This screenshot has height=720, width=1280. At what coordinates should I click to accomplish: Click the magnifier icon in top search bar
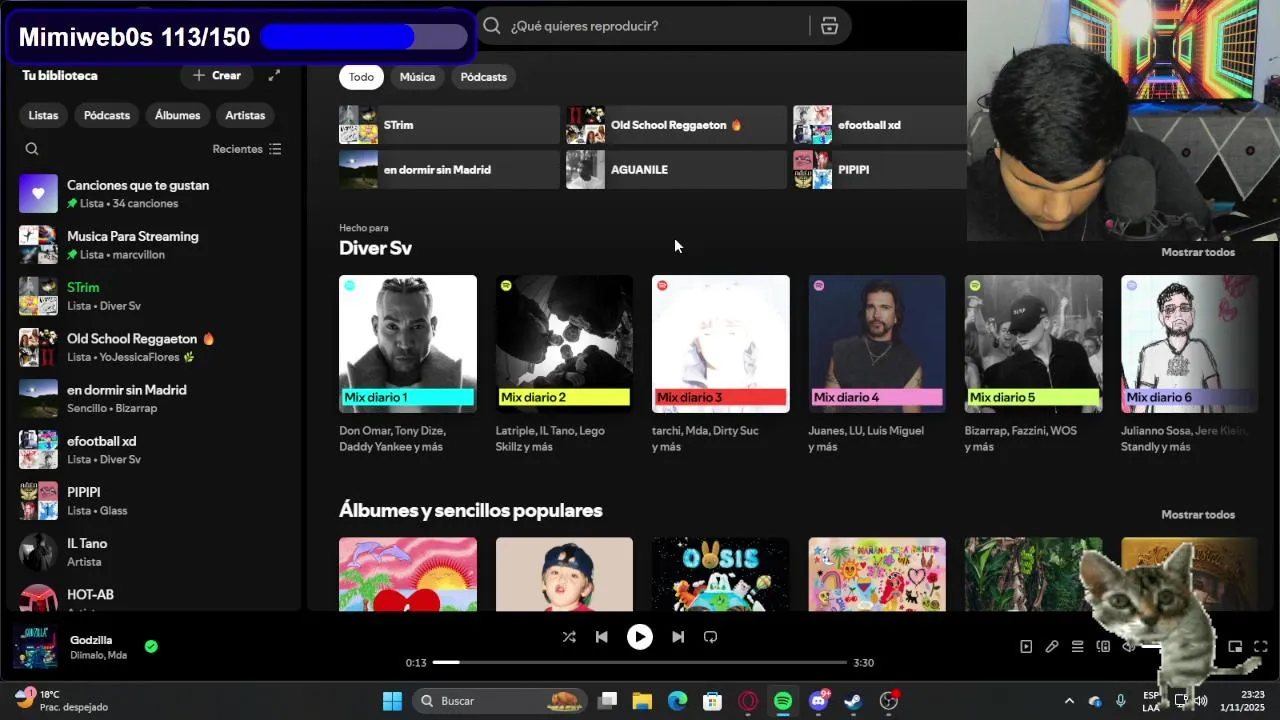coord(492,26)
